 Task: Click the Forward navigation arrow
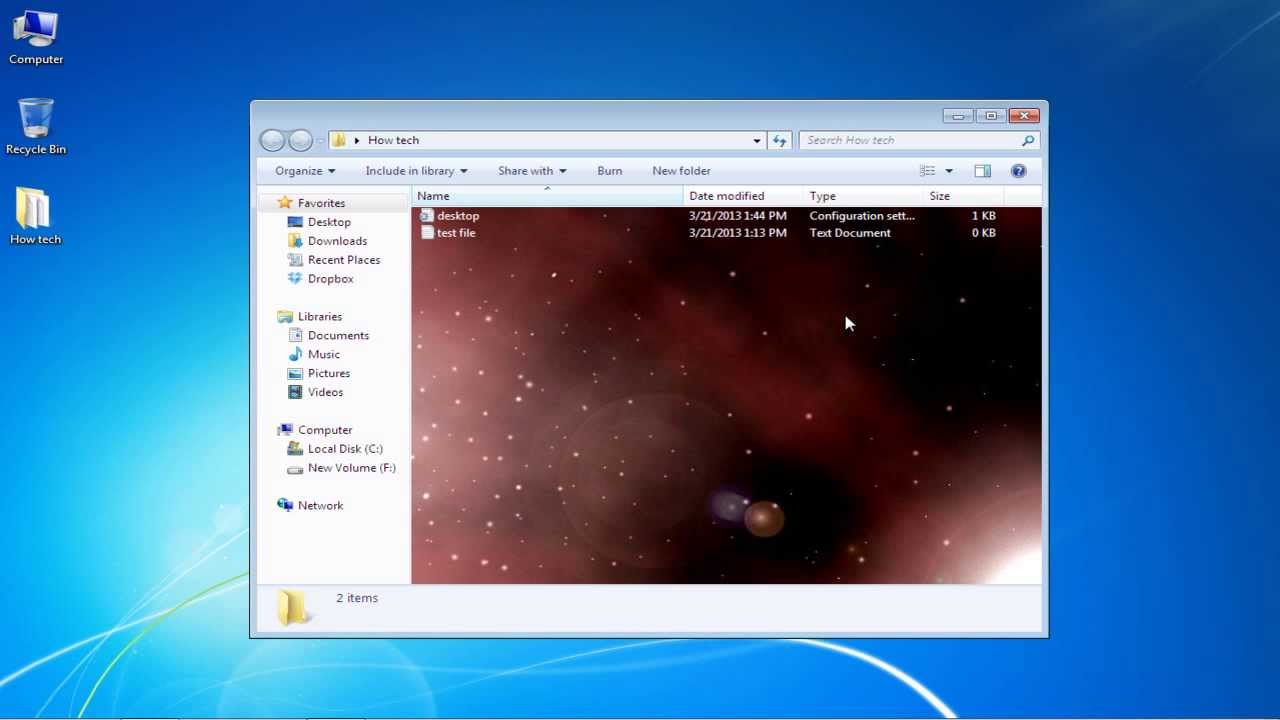tap(300, 141)
